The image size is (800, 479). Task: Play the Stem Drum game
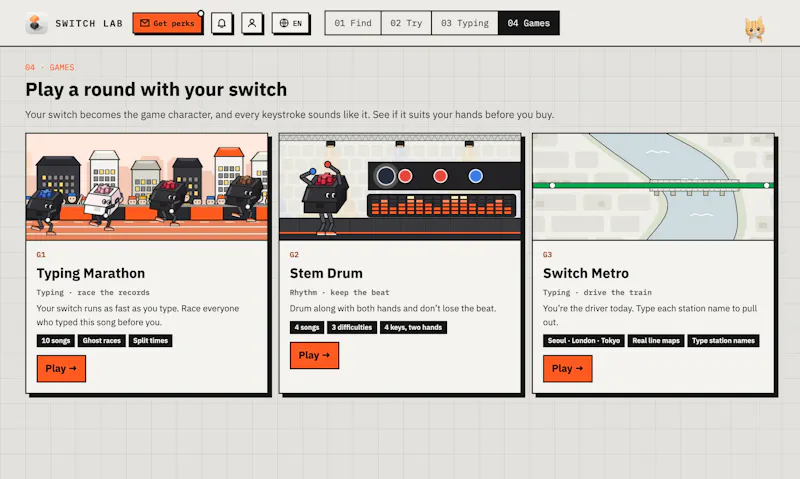point(314,355)
